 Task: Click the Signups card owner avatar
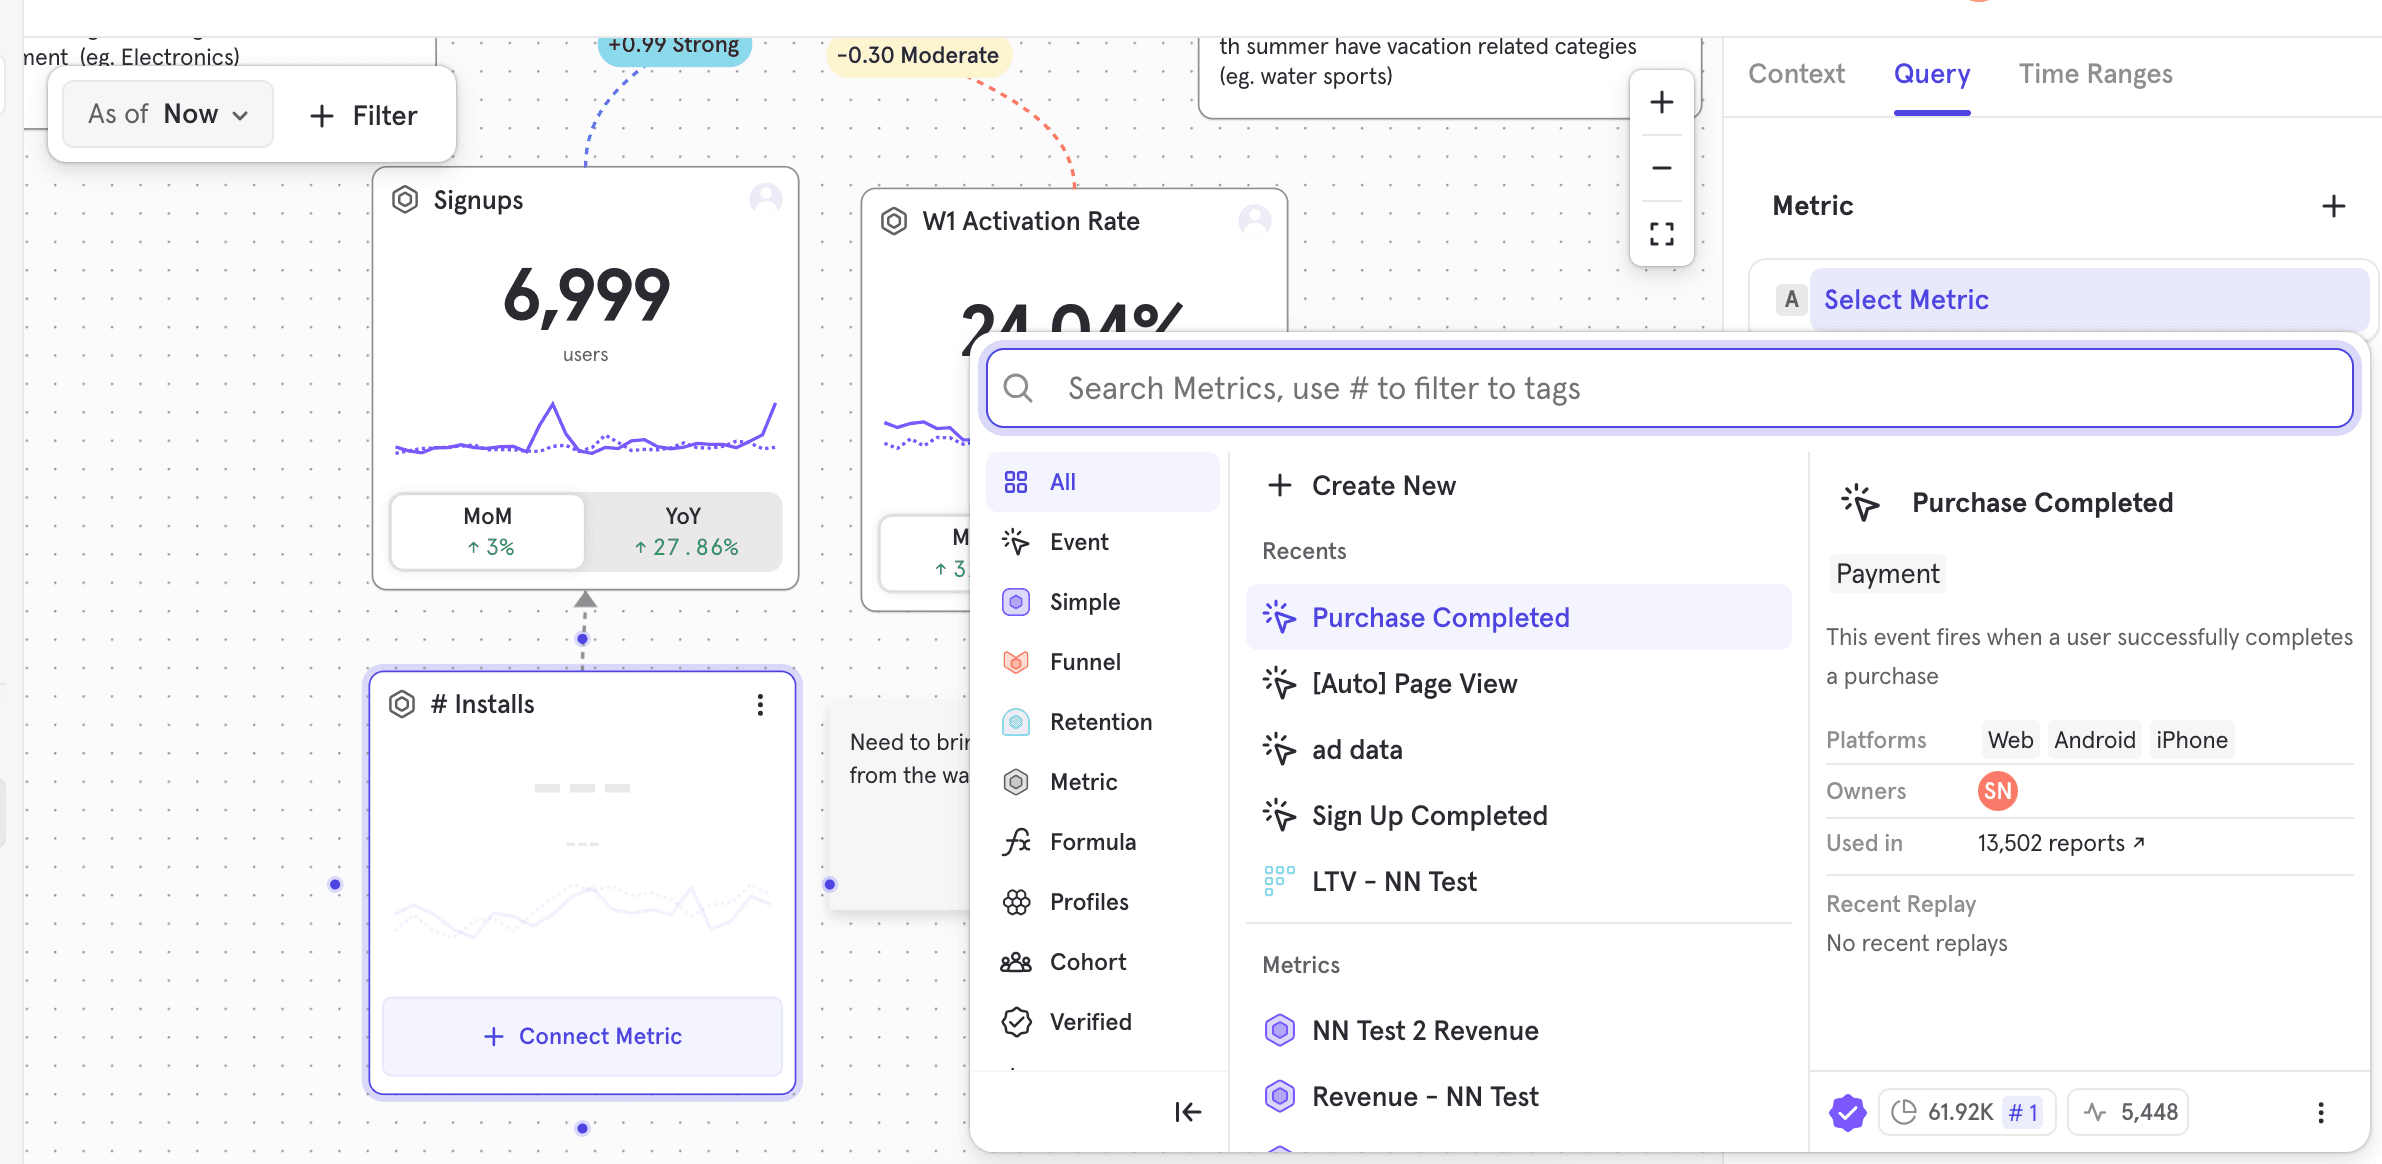pyautogui.click(x=766, y=198)
